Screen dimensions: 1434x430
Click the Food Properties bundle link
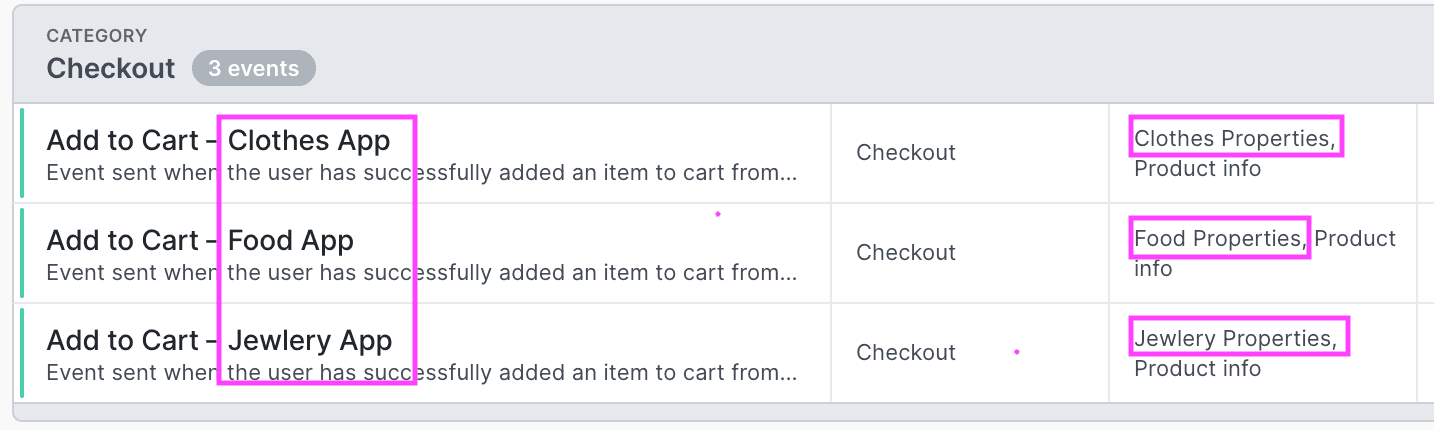(x=1218, y=238)
